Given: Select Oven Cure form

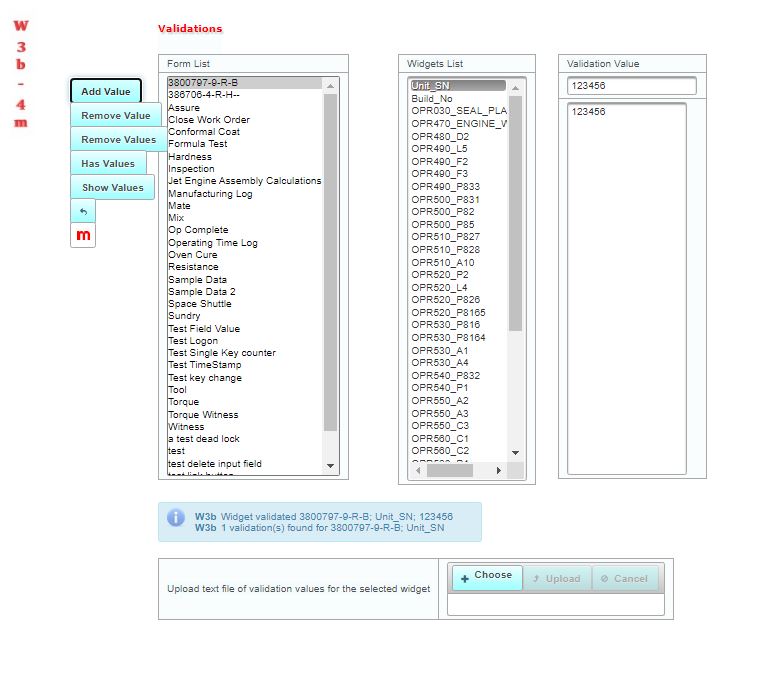Looking at the screenshot, I should pos(245,254).
